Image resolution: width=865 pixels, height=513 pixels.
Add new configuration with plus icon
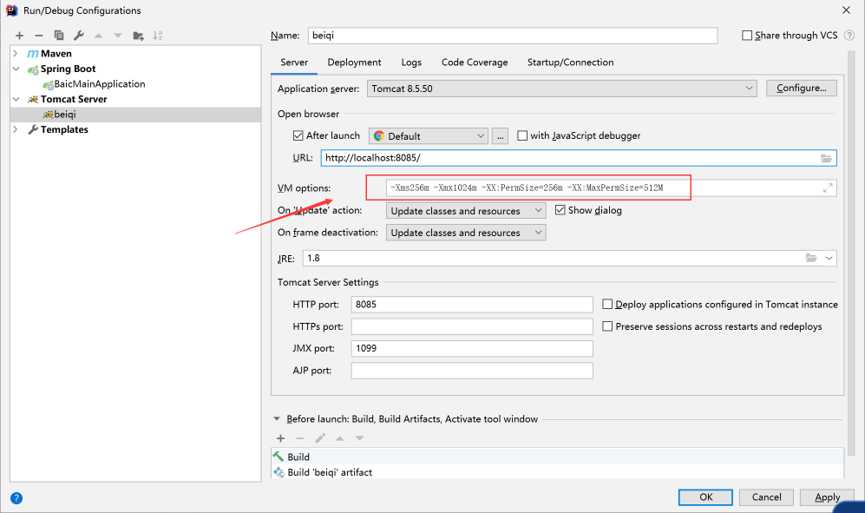[x=20, y=36]
